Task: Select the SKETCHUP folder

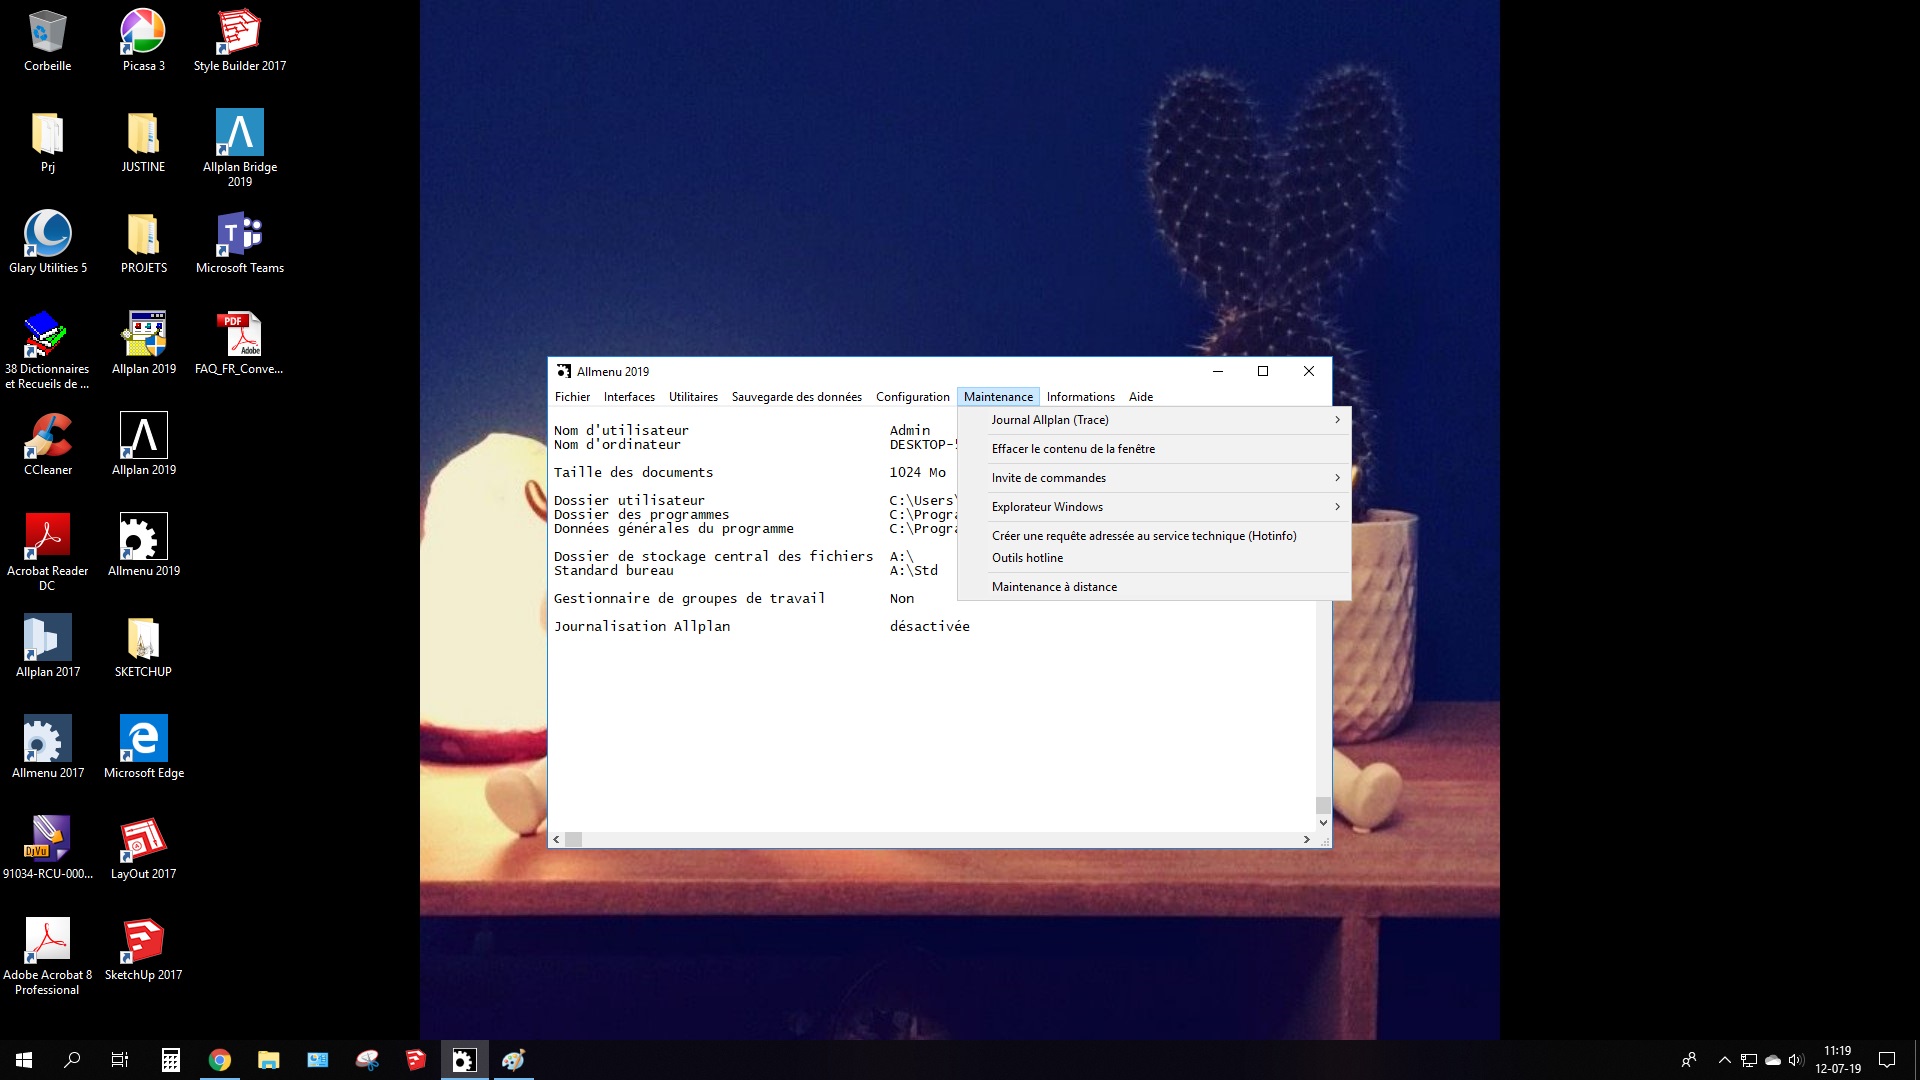Action: [143, 647]
